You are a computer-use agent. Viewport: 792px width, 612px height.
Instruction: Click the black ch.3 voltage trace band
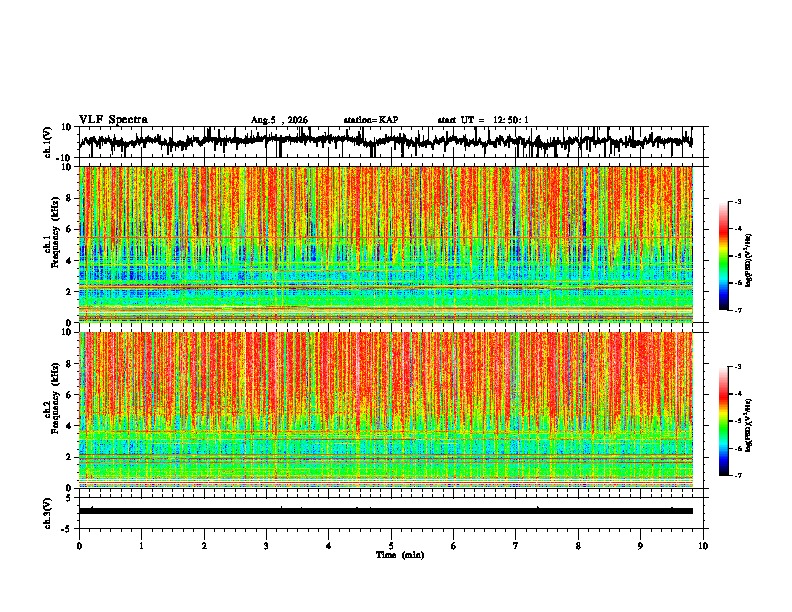pos(386,511)
